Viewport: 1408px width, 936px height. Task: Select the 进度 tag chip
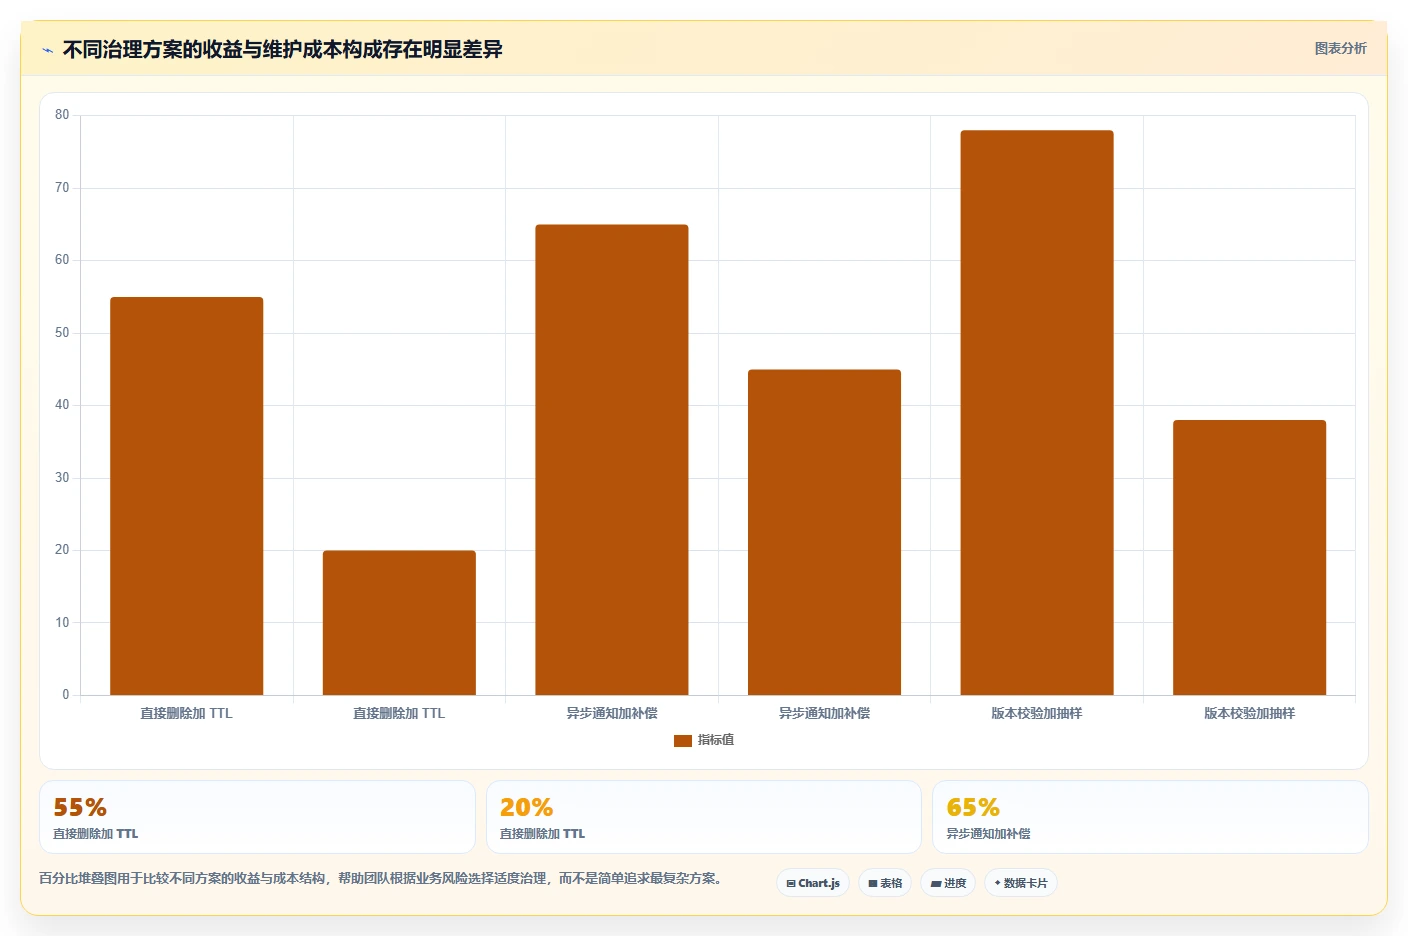click(x=948, y=883)
